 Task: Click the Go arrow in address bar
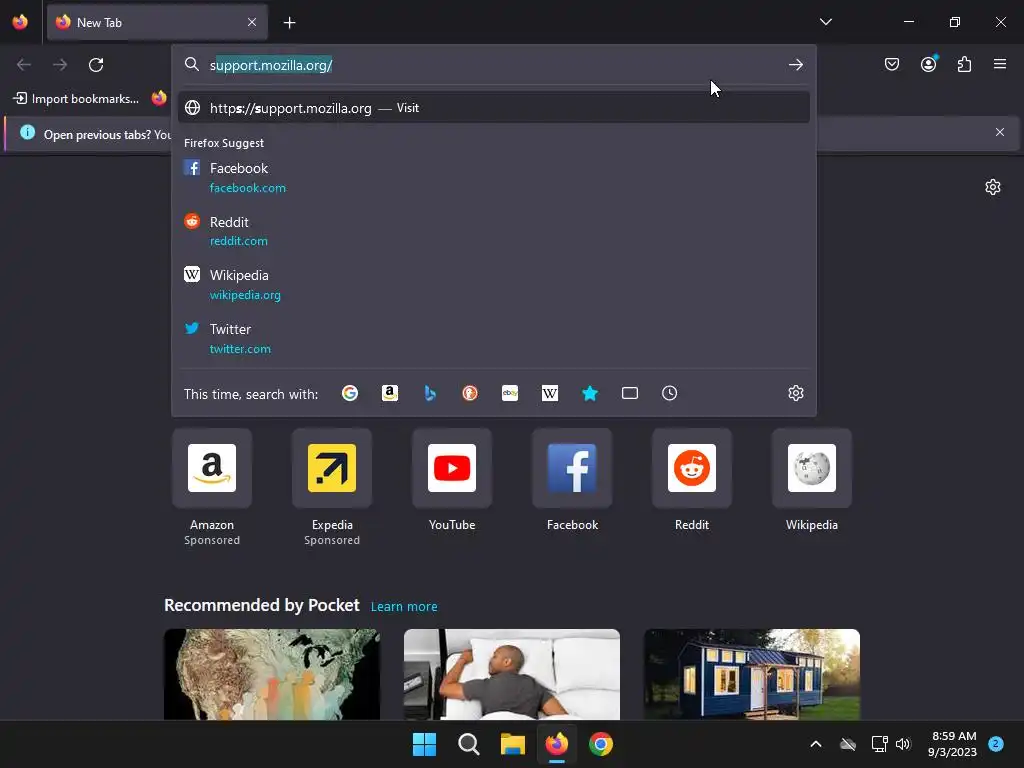[x=795, y=65]
